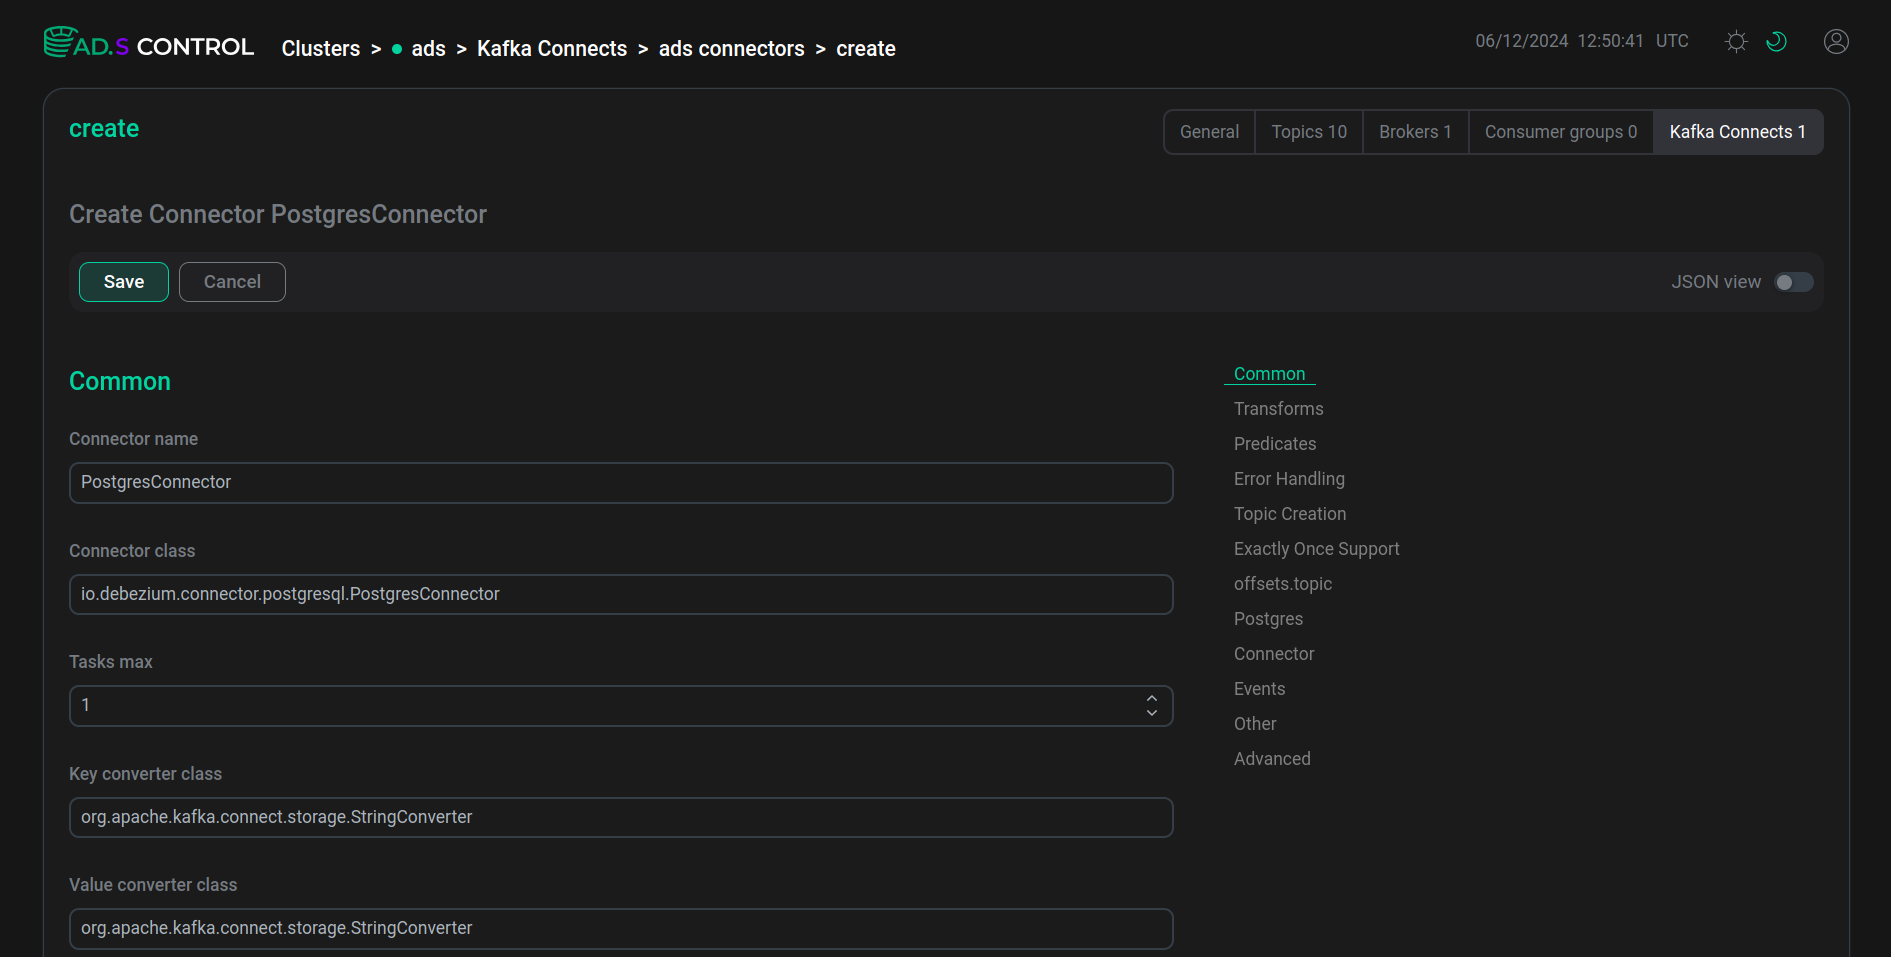Jump to Predicates section
Screen dimensions: 1891x957
[x=1275, y=444]
